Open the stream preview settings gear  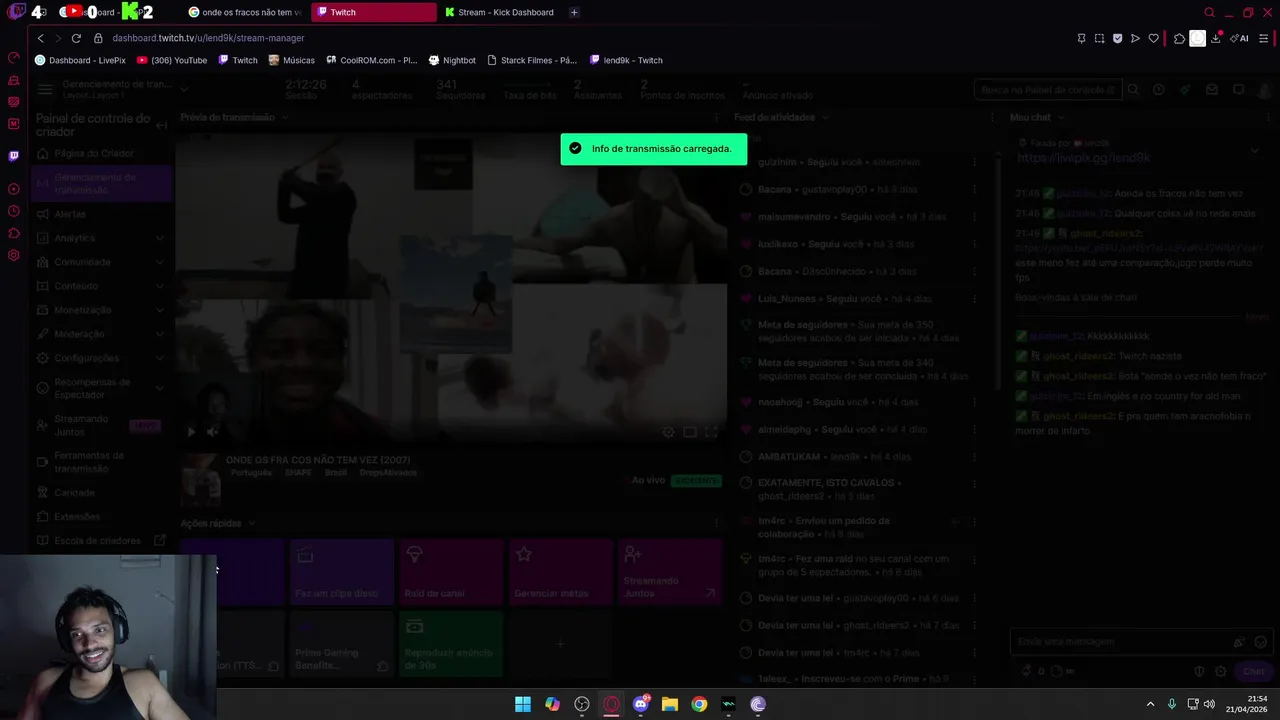tap(668, 432)
